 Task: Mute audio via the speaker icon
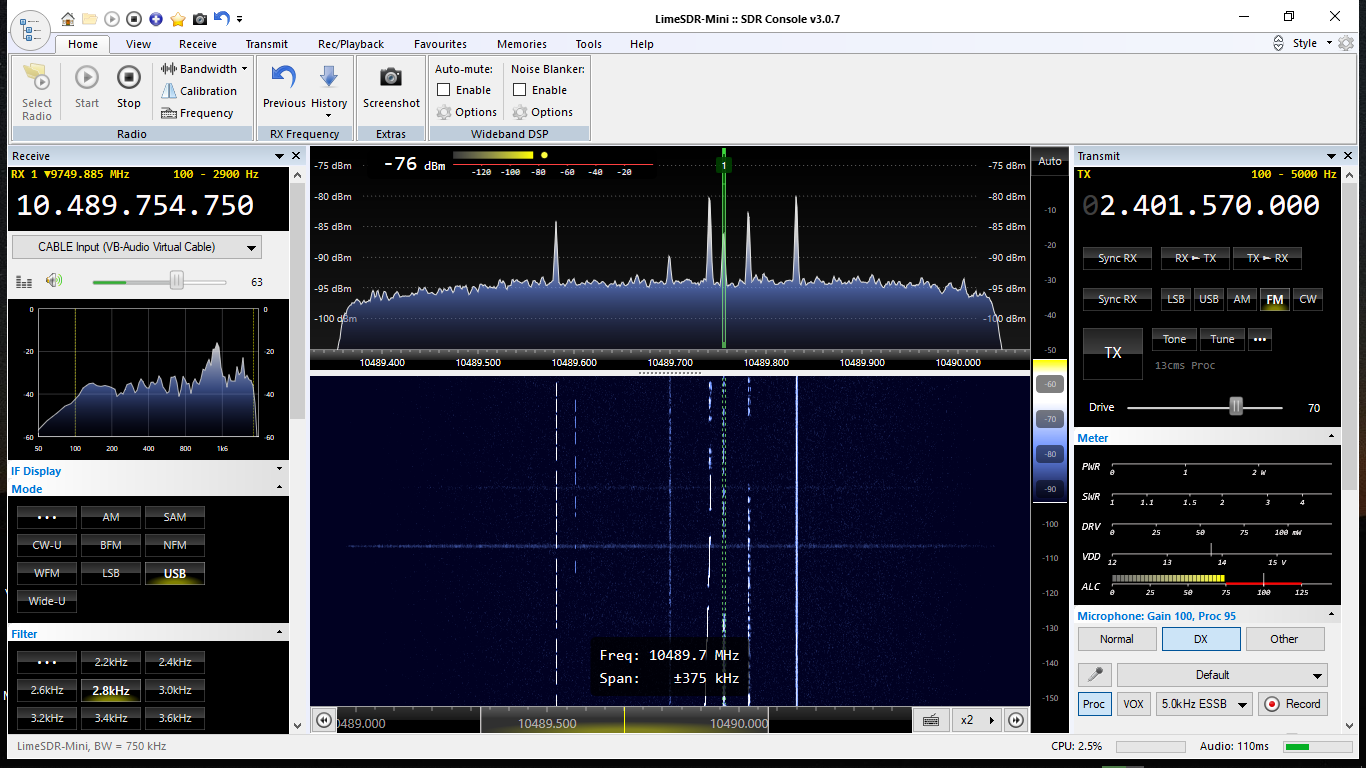click(54, 282)
